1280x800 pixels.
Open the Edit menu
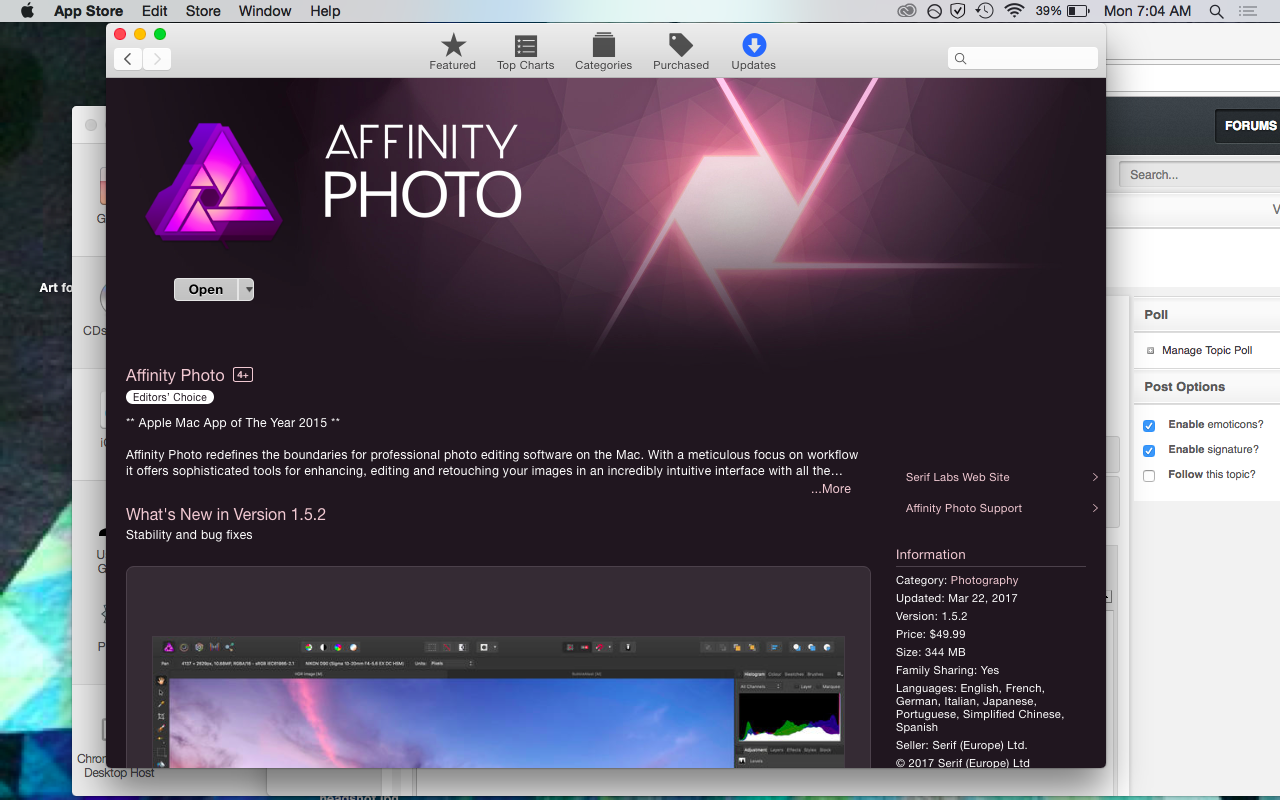(x=155, y=11)
